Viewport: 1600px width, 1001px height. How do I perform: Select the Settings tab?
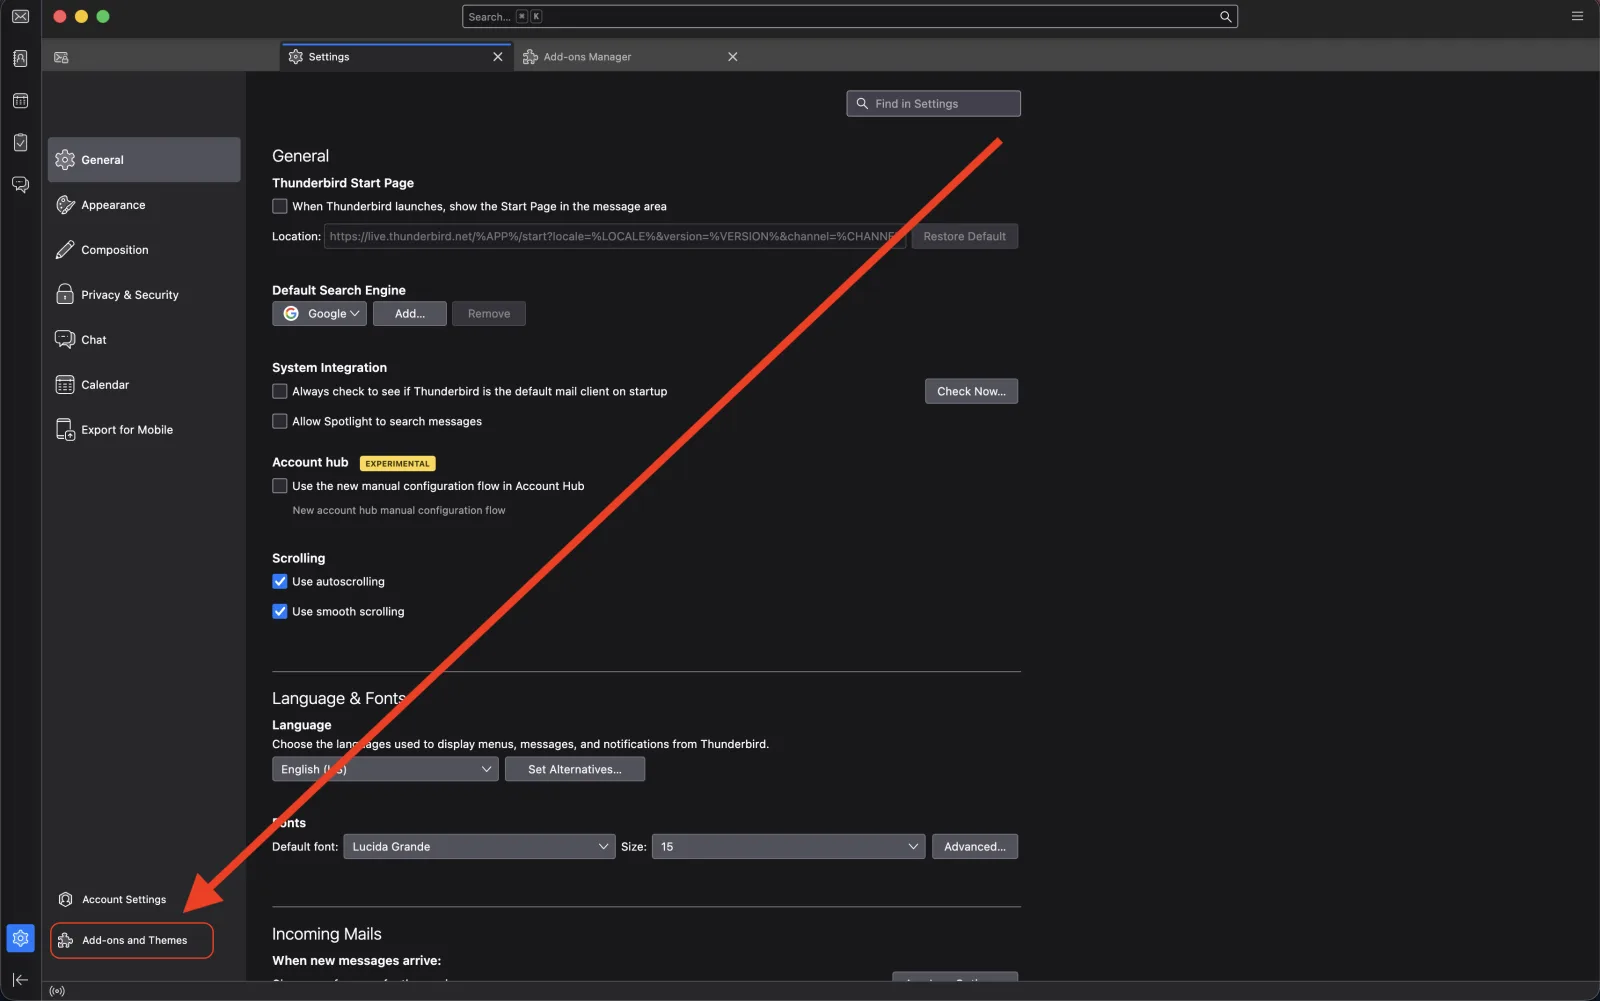tap(396, 57)
